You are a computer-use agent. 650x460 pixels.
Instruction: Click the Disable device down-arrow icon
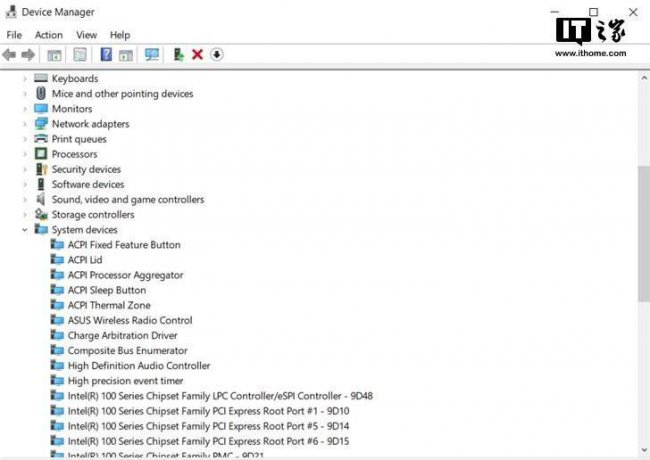pos(216,54)
